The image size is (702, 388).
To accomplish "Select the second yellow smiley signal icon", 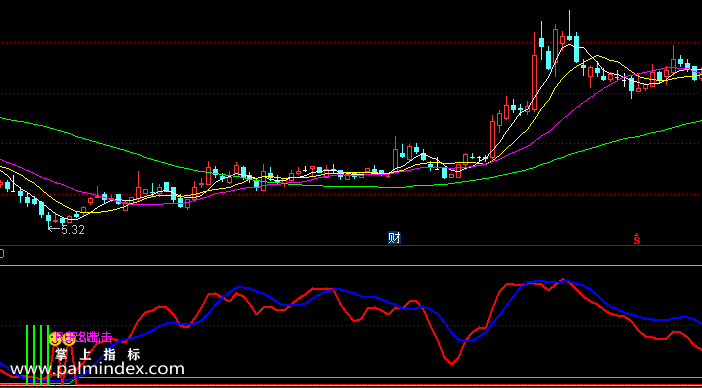I will [68, 339].
